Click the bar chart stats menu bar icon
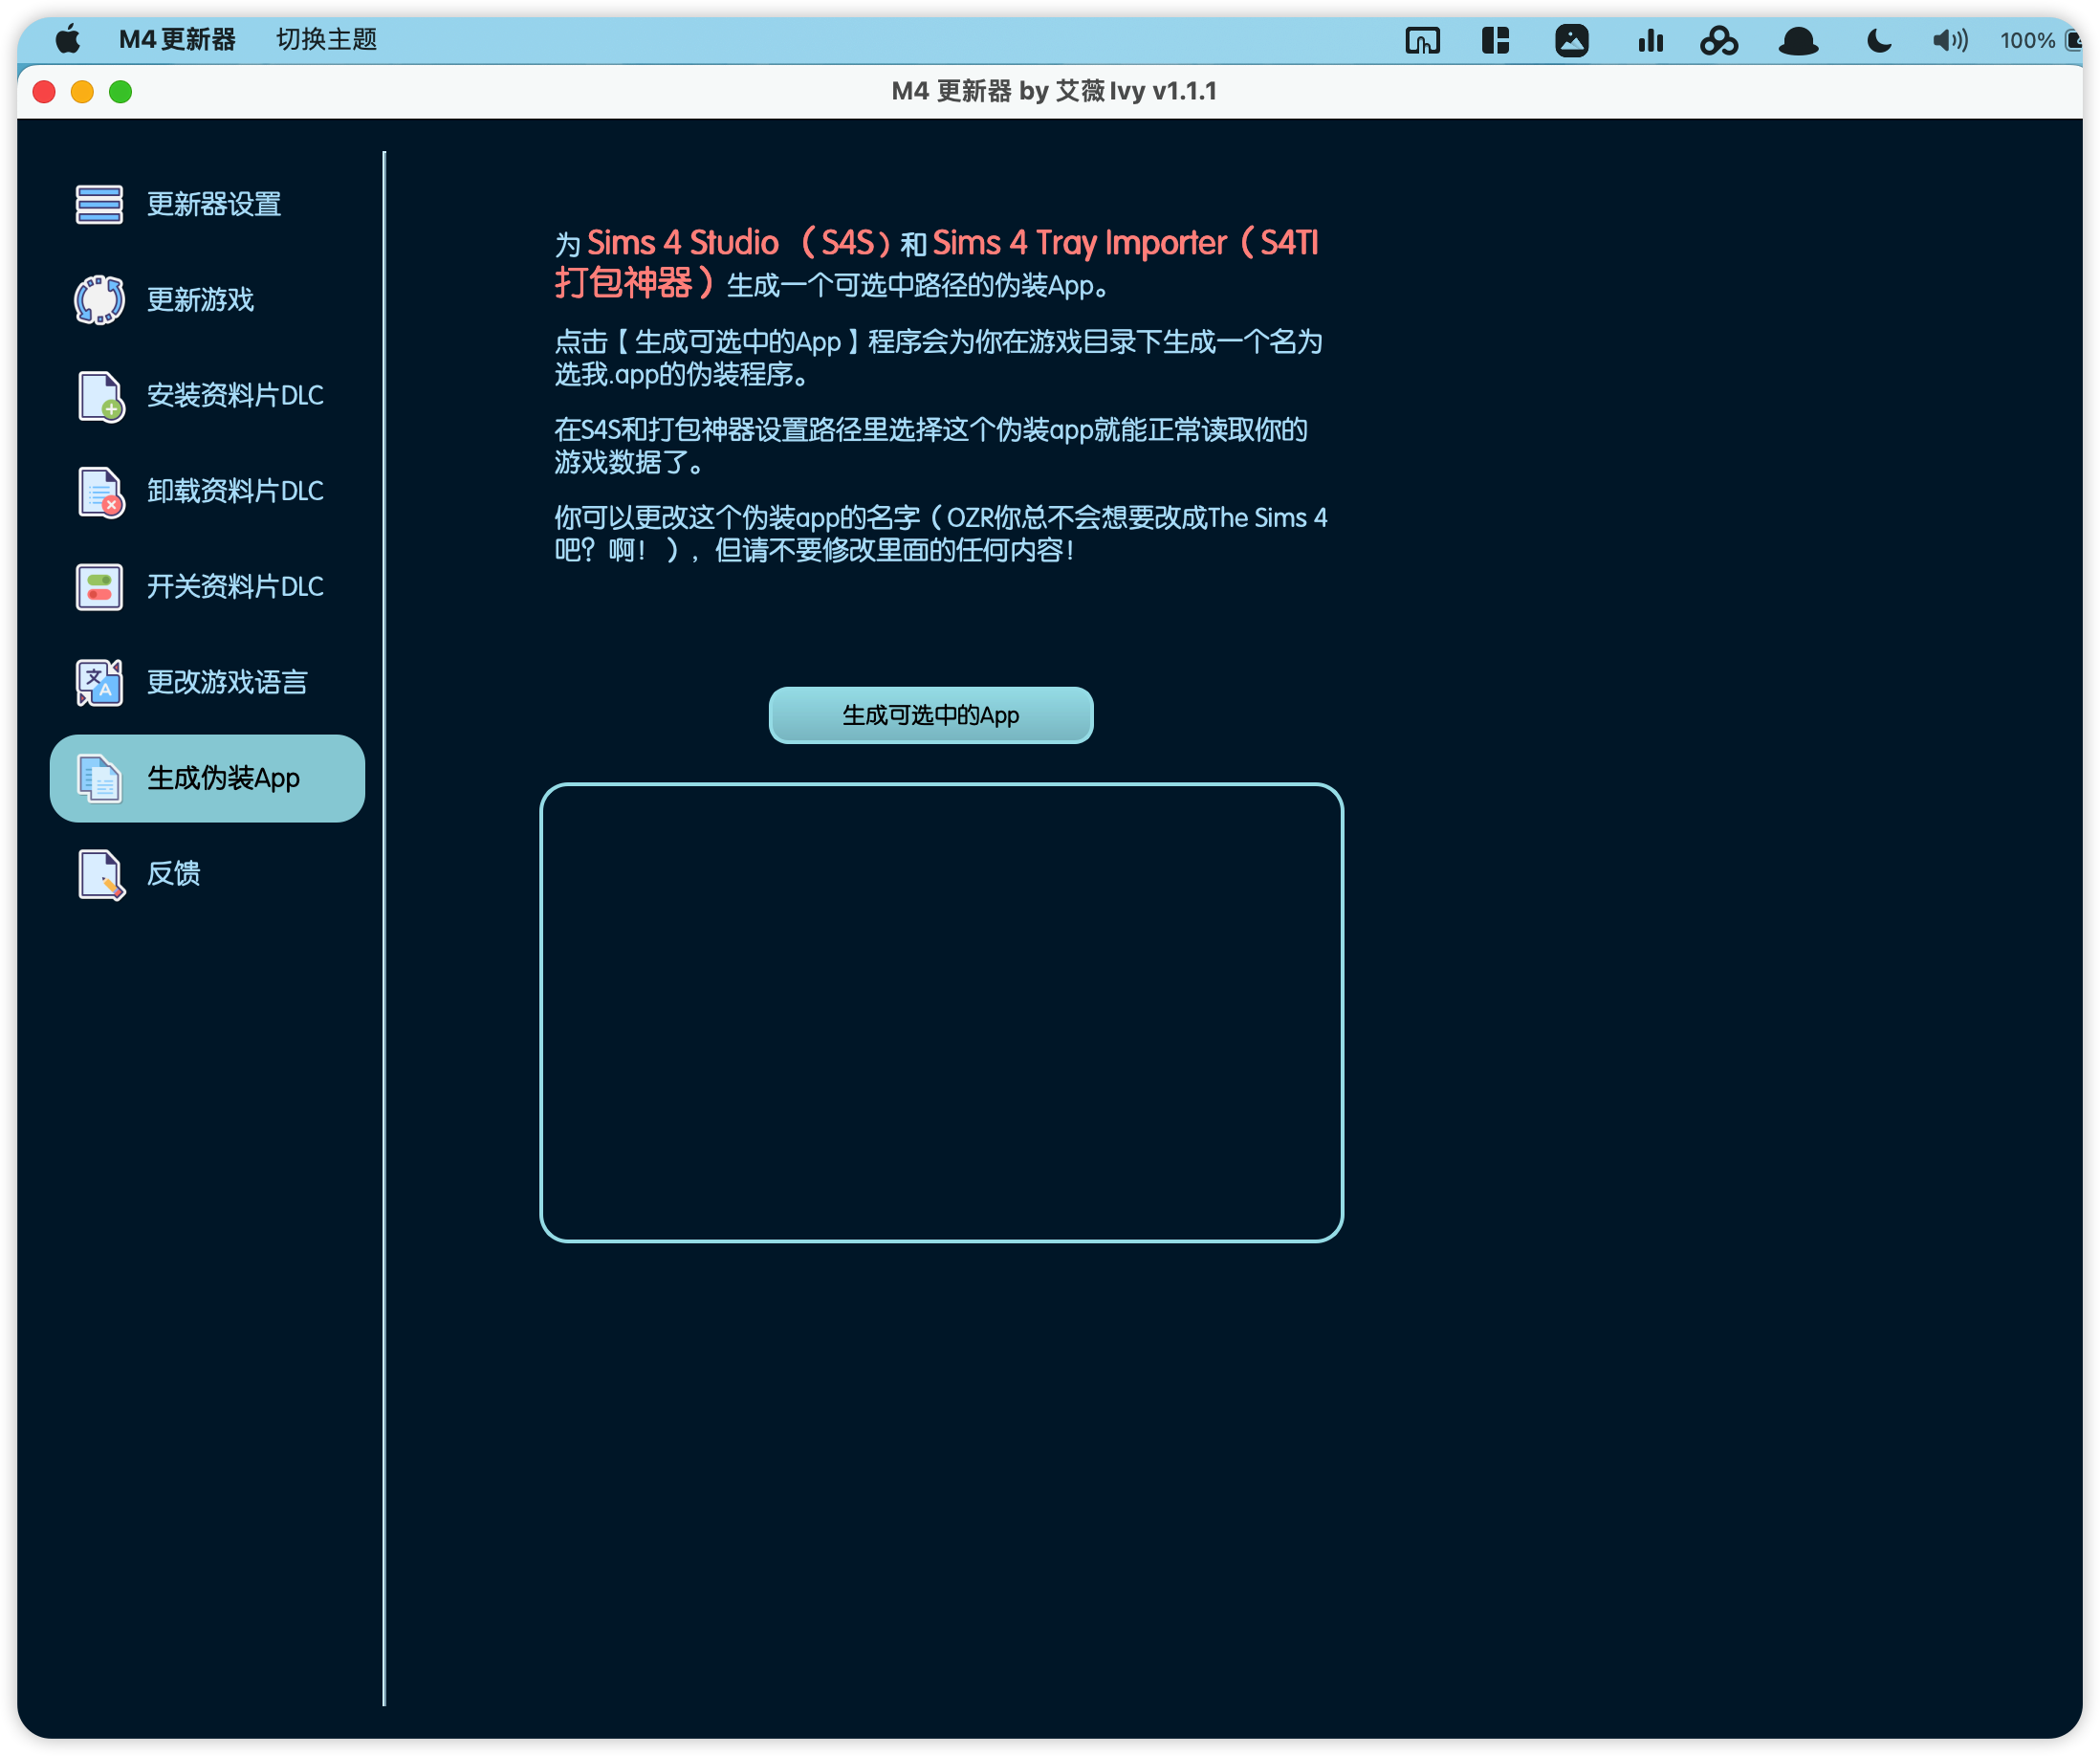2100x1756 pixels. point(1650,40)
